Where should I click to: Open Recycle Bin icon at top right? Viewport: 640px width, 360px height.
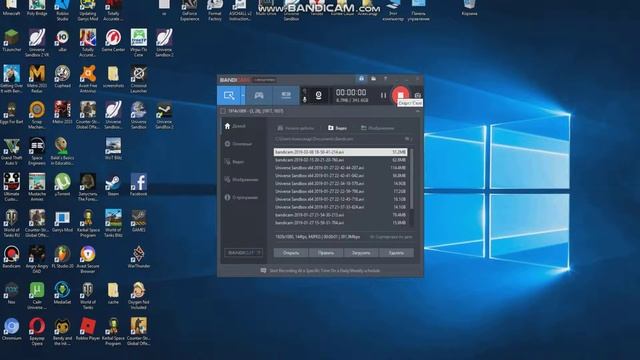[x=469, y=8]
